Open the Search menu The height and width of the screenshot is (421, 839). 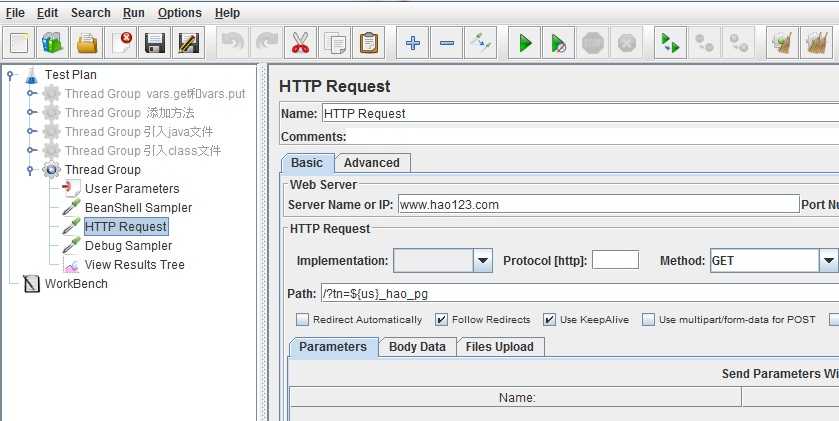click(x=90, y=13)
